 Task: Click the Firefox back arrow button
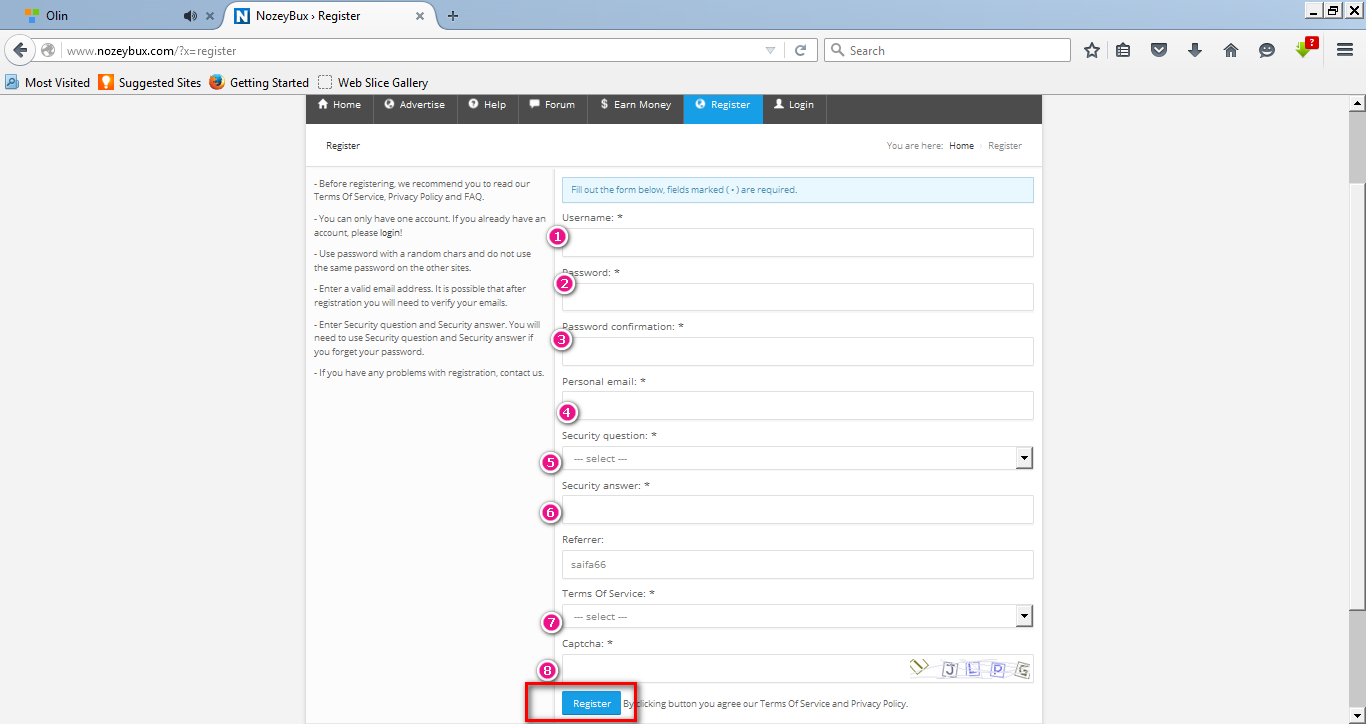pyautogui.click(x=20, y=50)
